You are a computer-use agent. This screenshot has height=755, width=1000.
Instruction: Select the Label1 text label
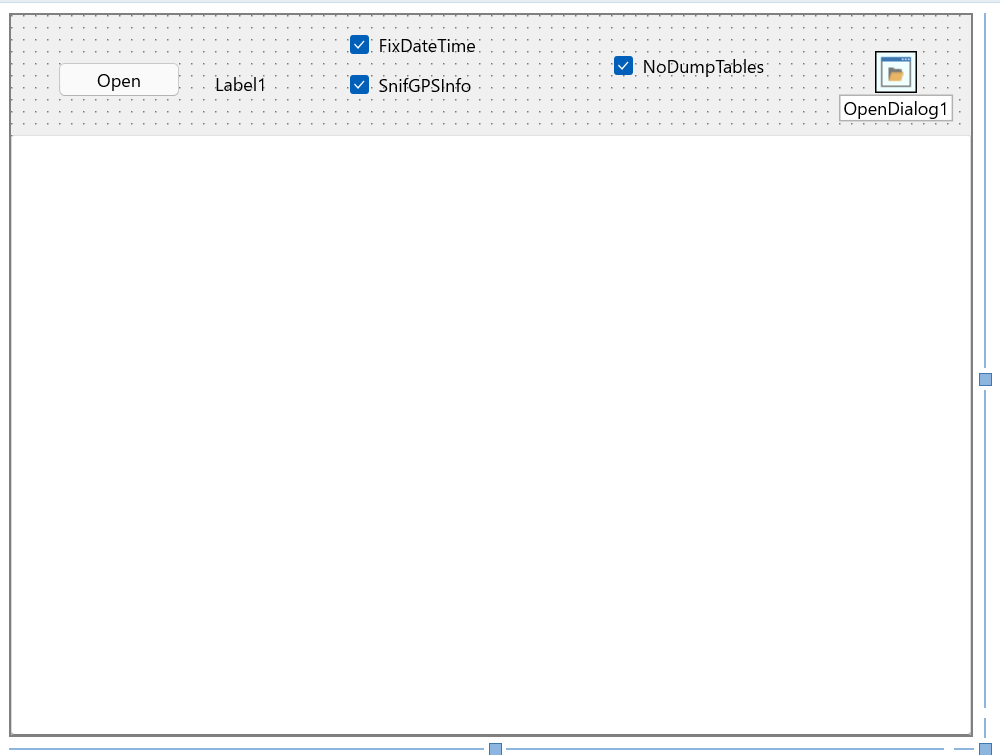[x=240, y=85]
